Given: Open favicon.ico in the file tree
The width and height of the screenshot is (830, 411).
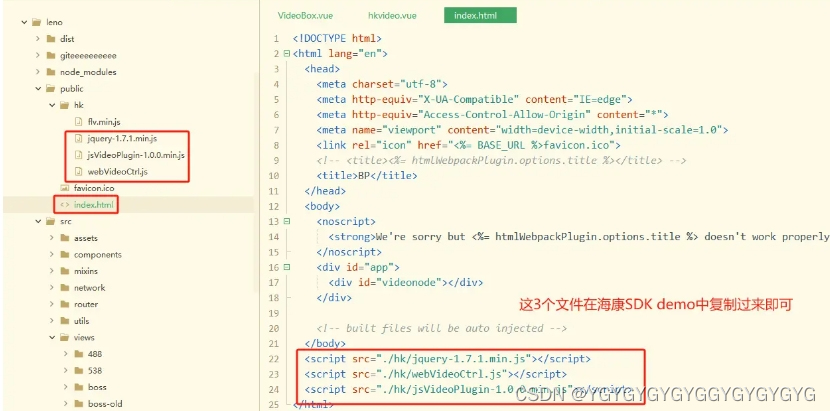Looking at the screenshot, I should click(x=94, y=188).
